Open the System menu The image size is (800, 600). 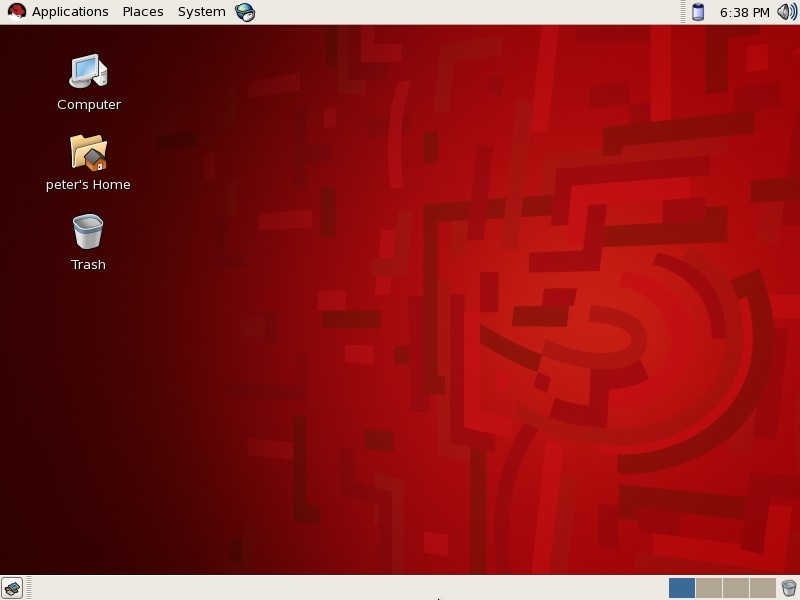(x=202, y=12)
